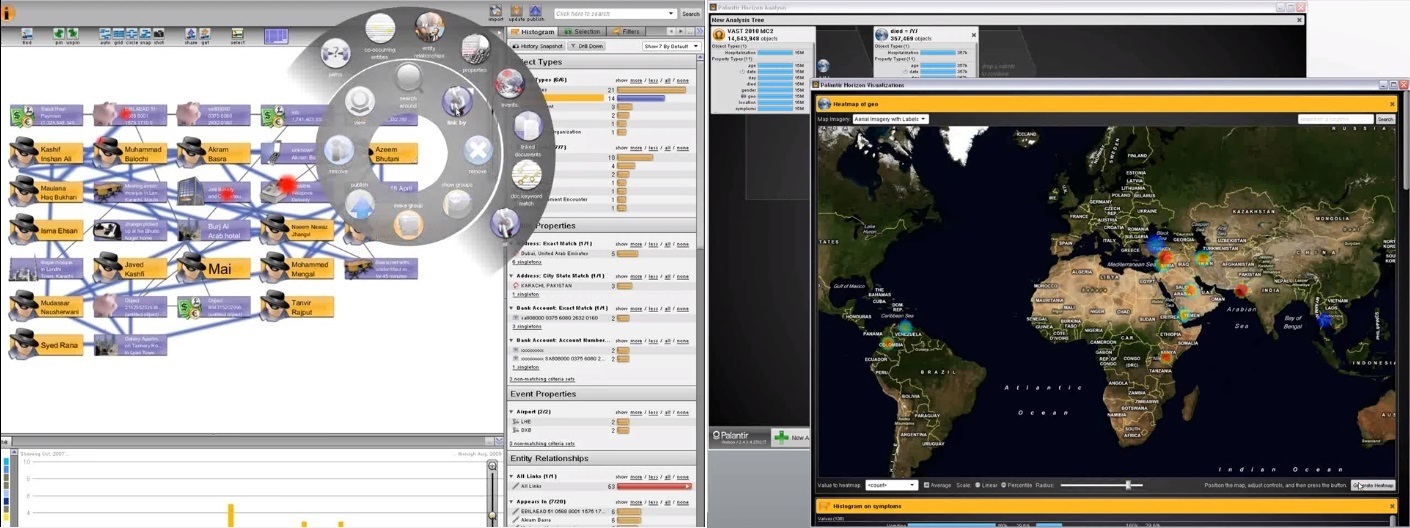Click the import icon
1410x528 pixels.
tap(497, 10)
